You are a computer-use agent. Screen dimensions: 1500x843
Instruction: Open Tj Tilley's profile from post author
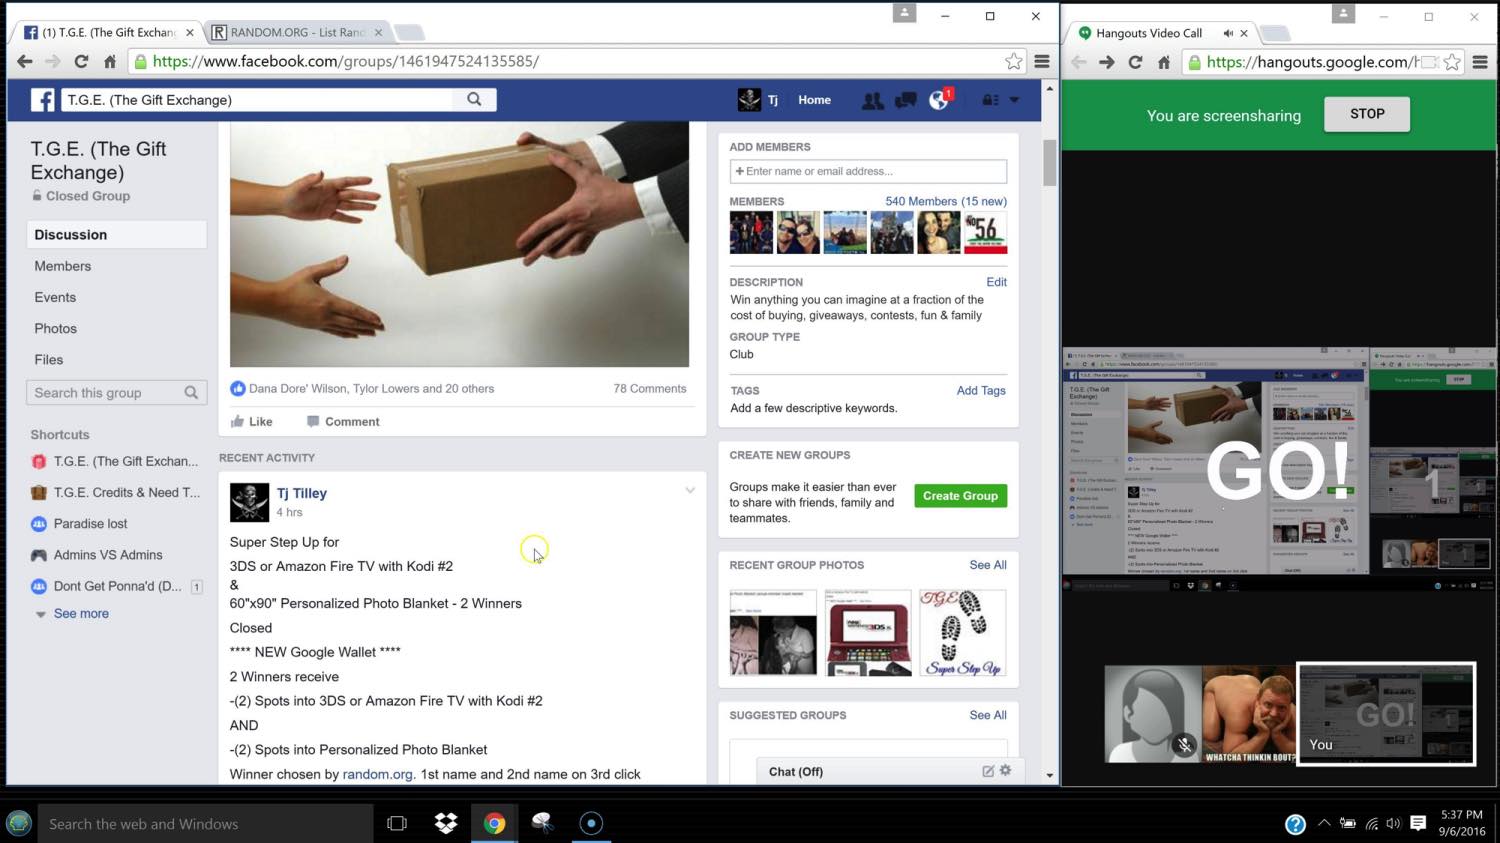pyautogui.click(x=302, y=493)
